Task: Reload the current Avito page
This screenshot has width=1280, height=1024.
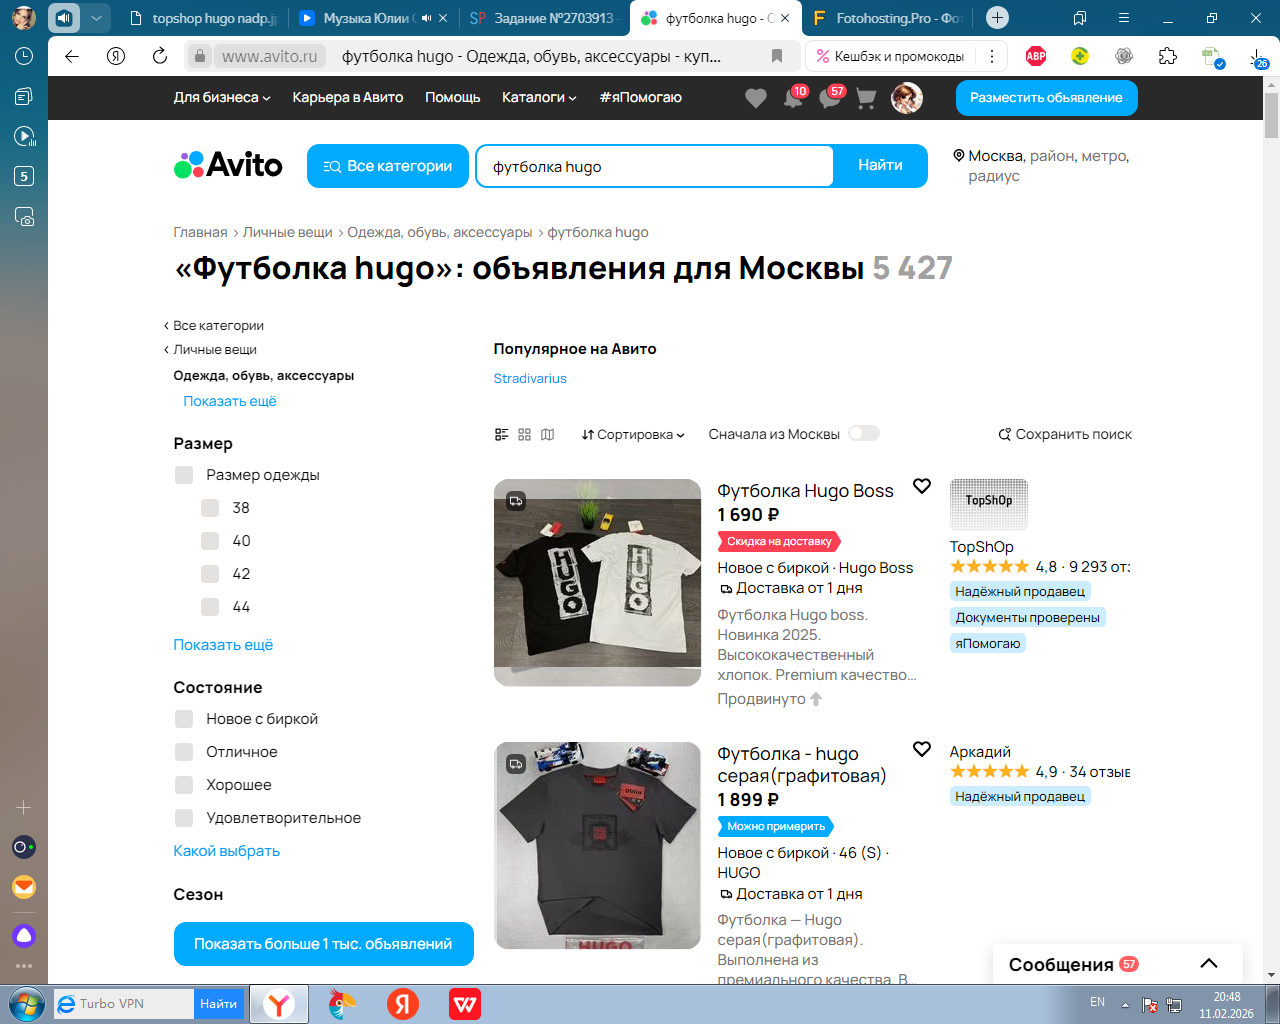Action: (160, 56)
